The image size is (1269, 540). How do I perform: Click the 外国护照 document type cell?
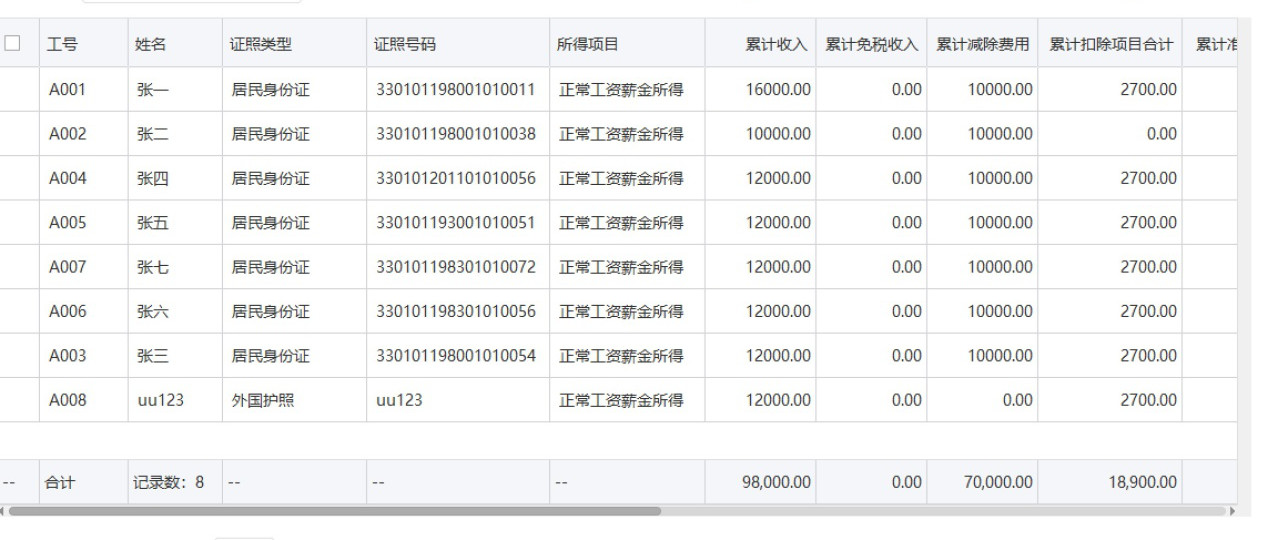point(262,400)
